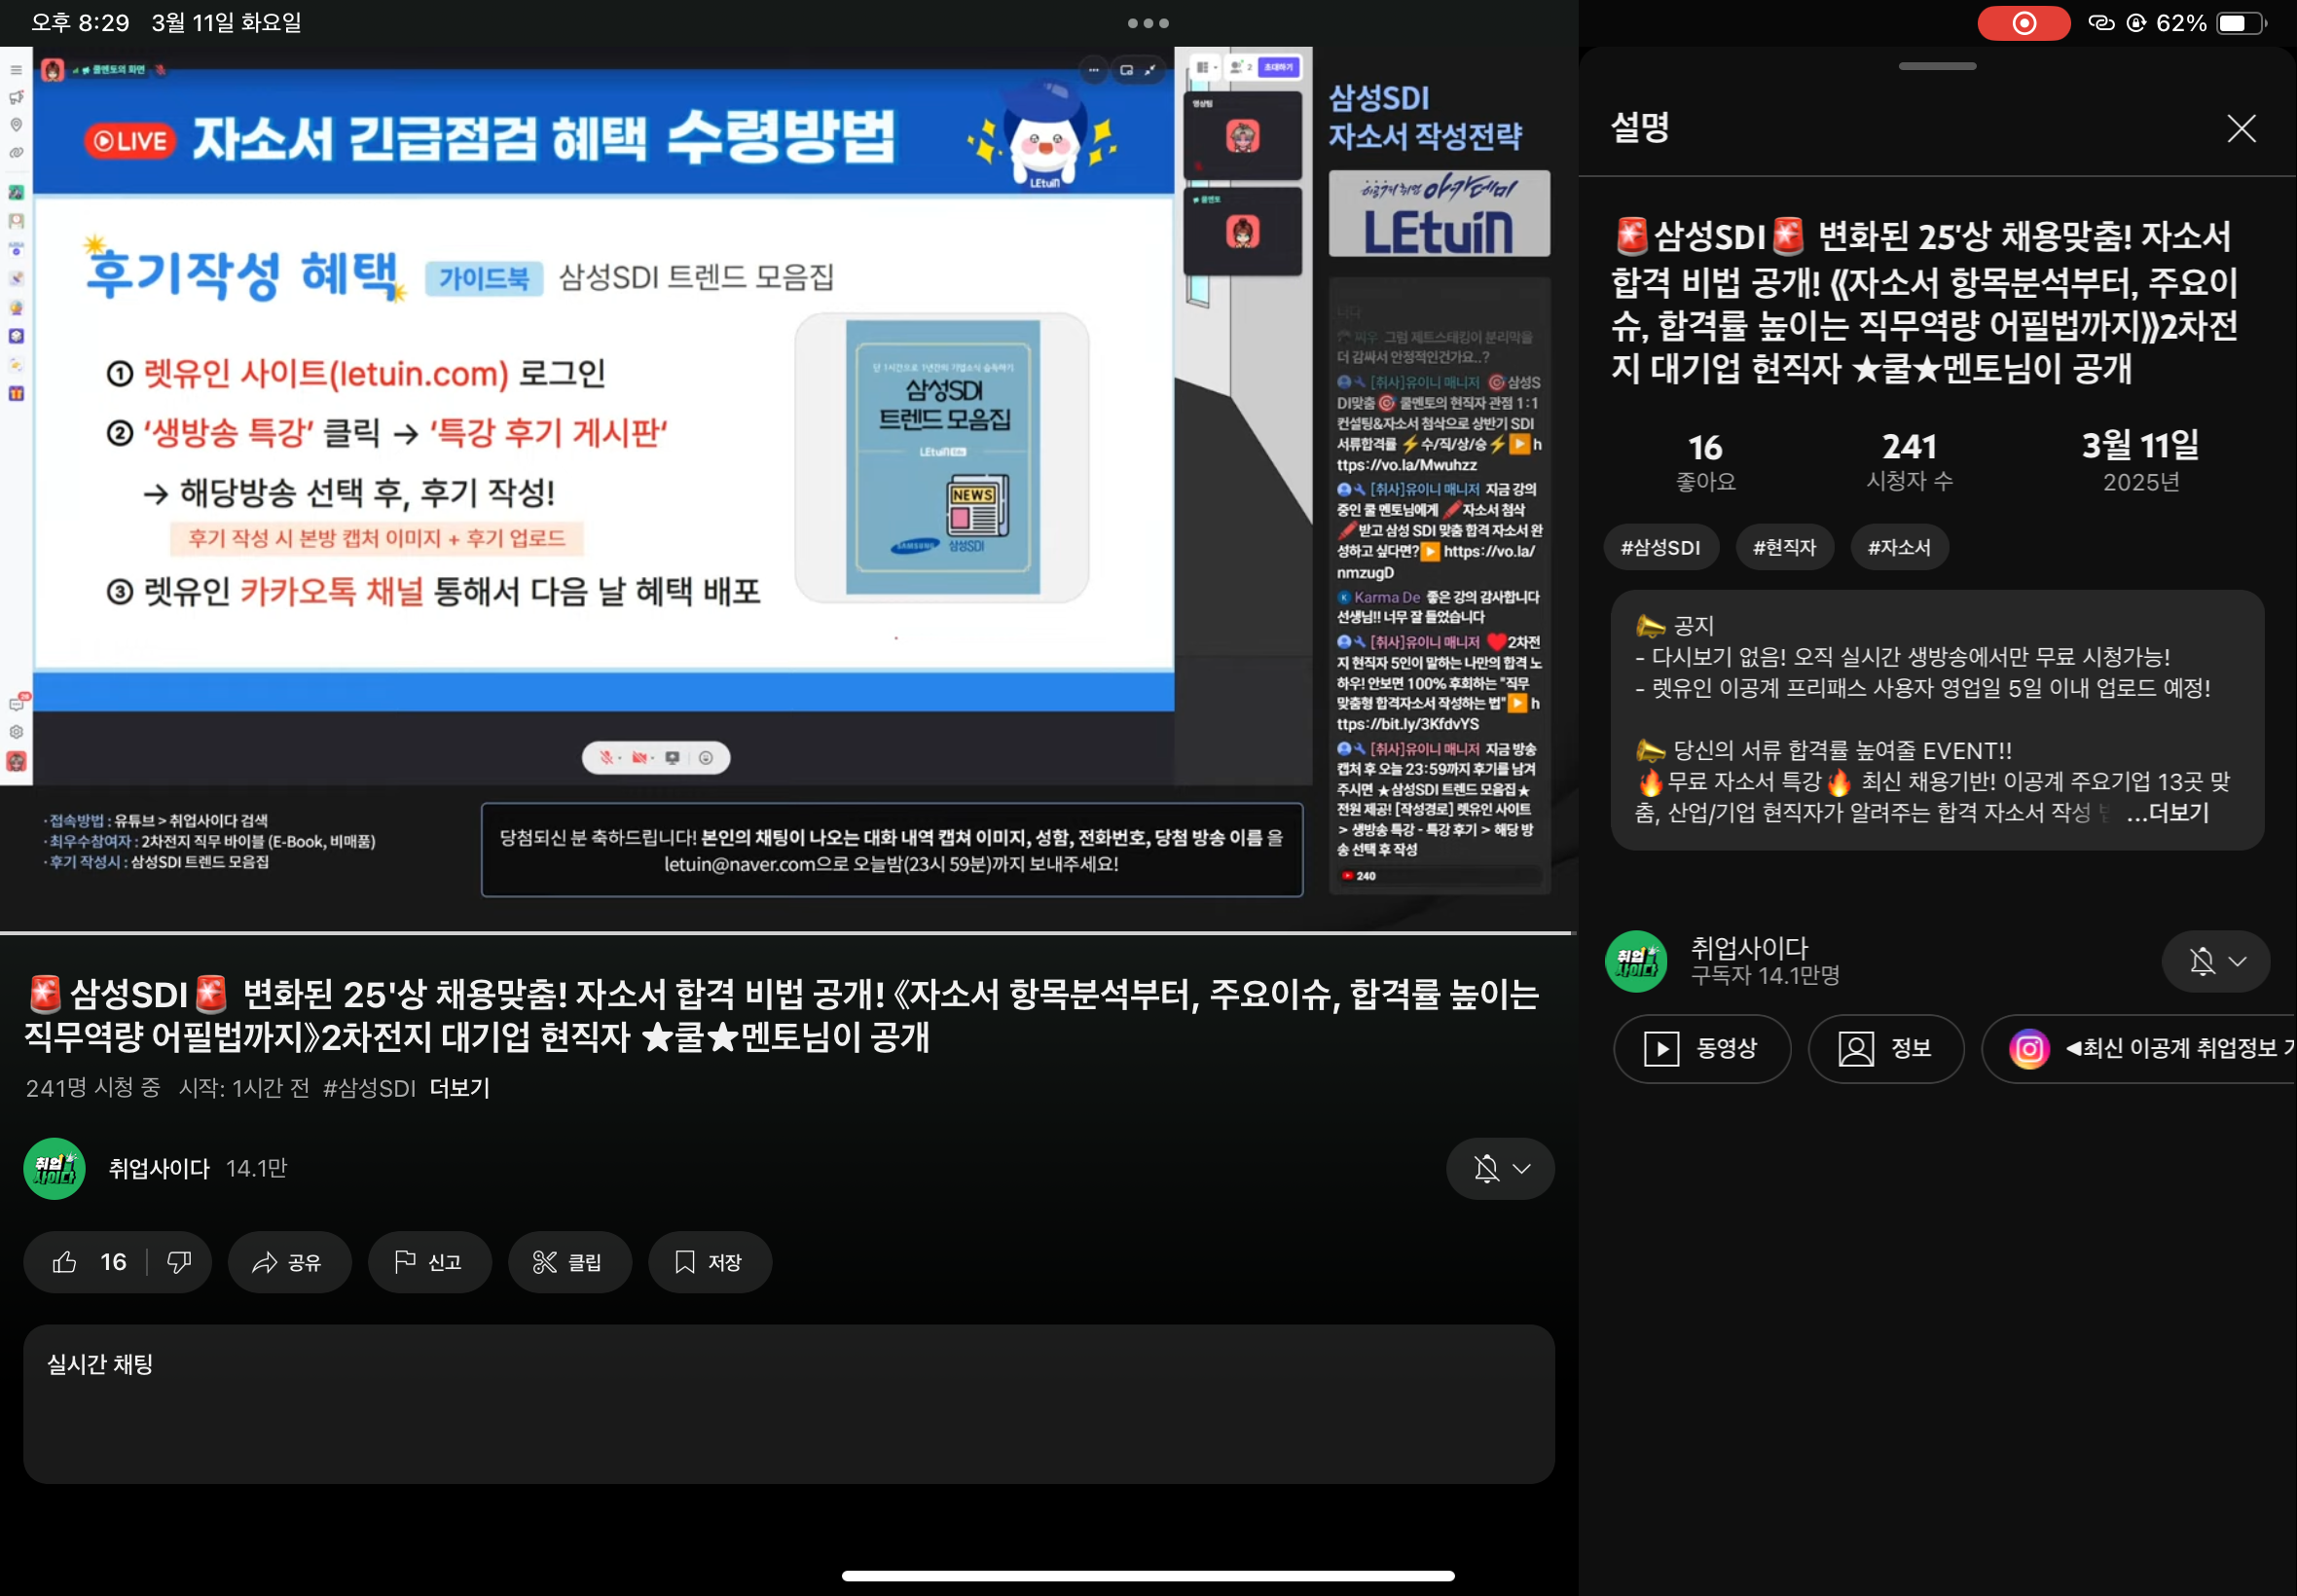The image size is (2297, 1596).
Task: Click the thumbs down dislike icon
Action: pos(179,1262)
